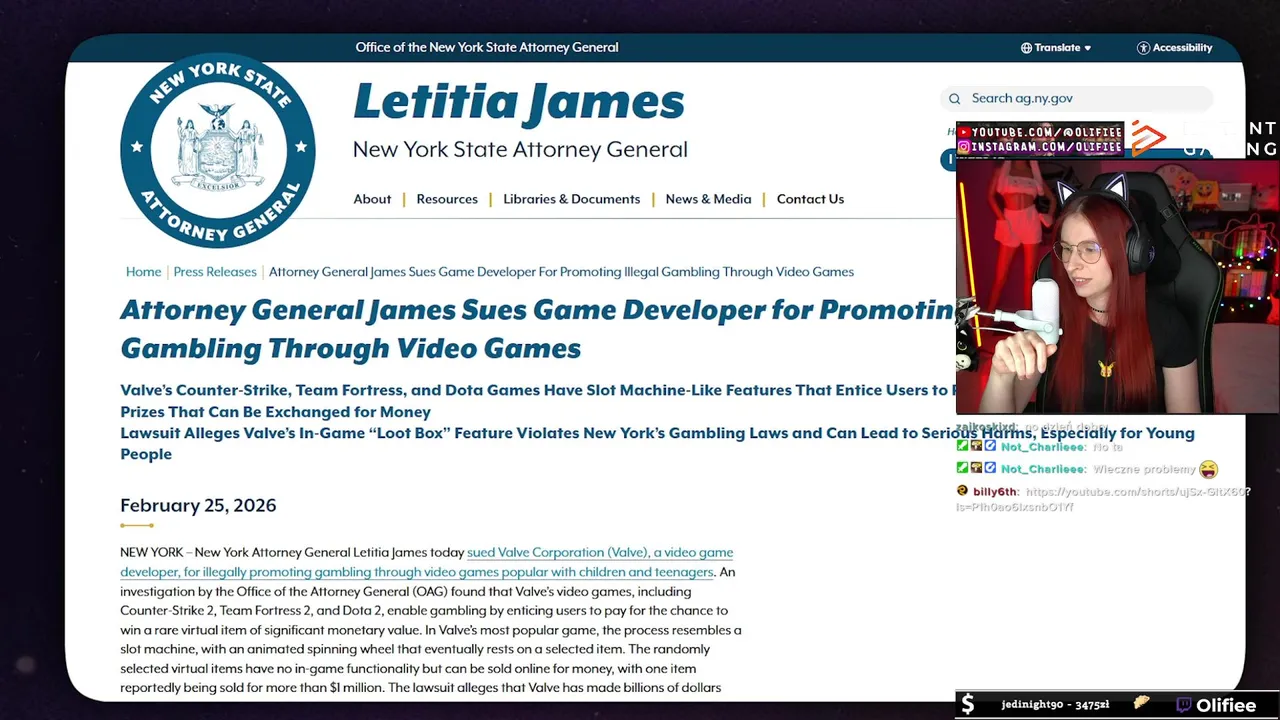Open the Libraries & Documents menu
Image resolution: width=1280 pixels, height=720 pixels.
(x=572, y=199)
